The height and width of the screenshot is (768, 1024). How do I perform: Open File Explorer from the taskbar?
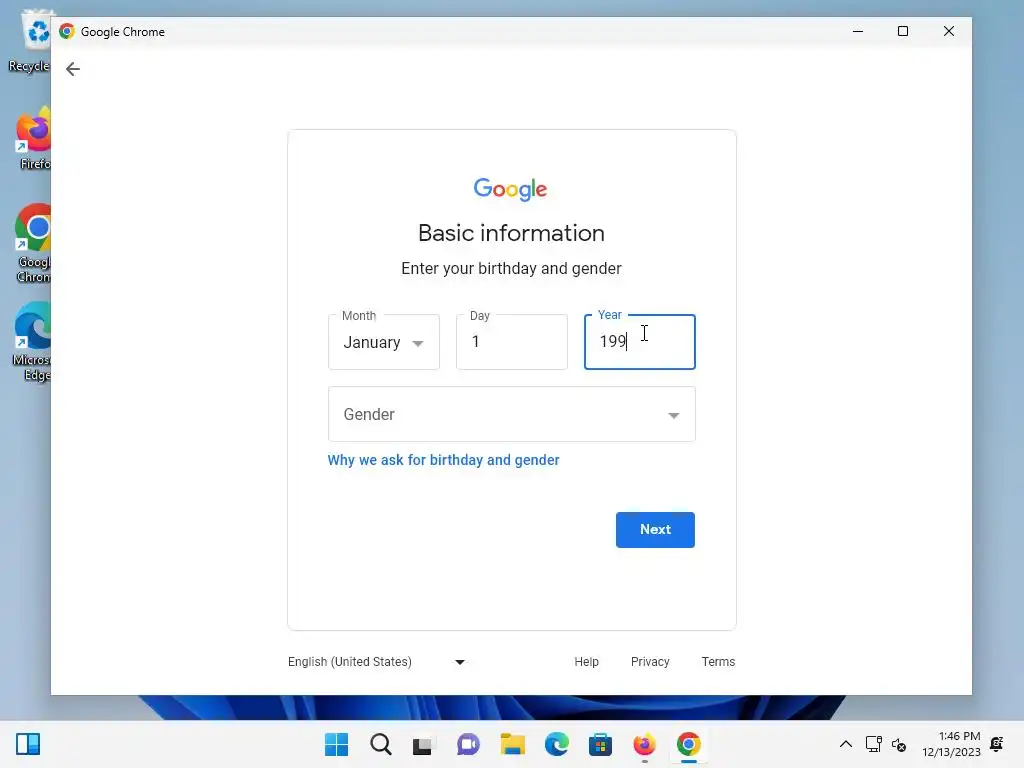pyautogui.click(x=513, y=744)
